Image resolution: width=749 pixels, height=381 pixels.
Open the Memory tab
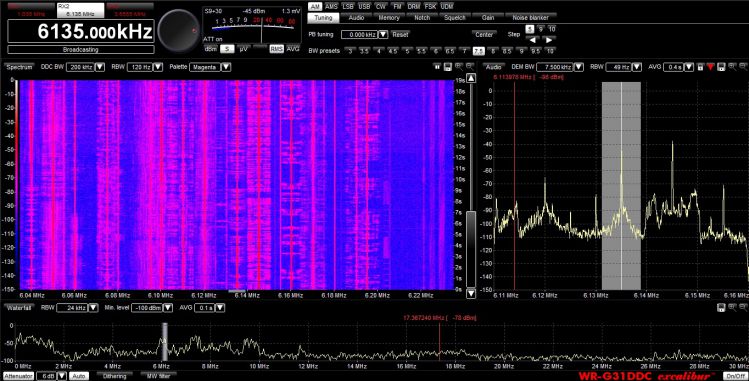(389, 18)
